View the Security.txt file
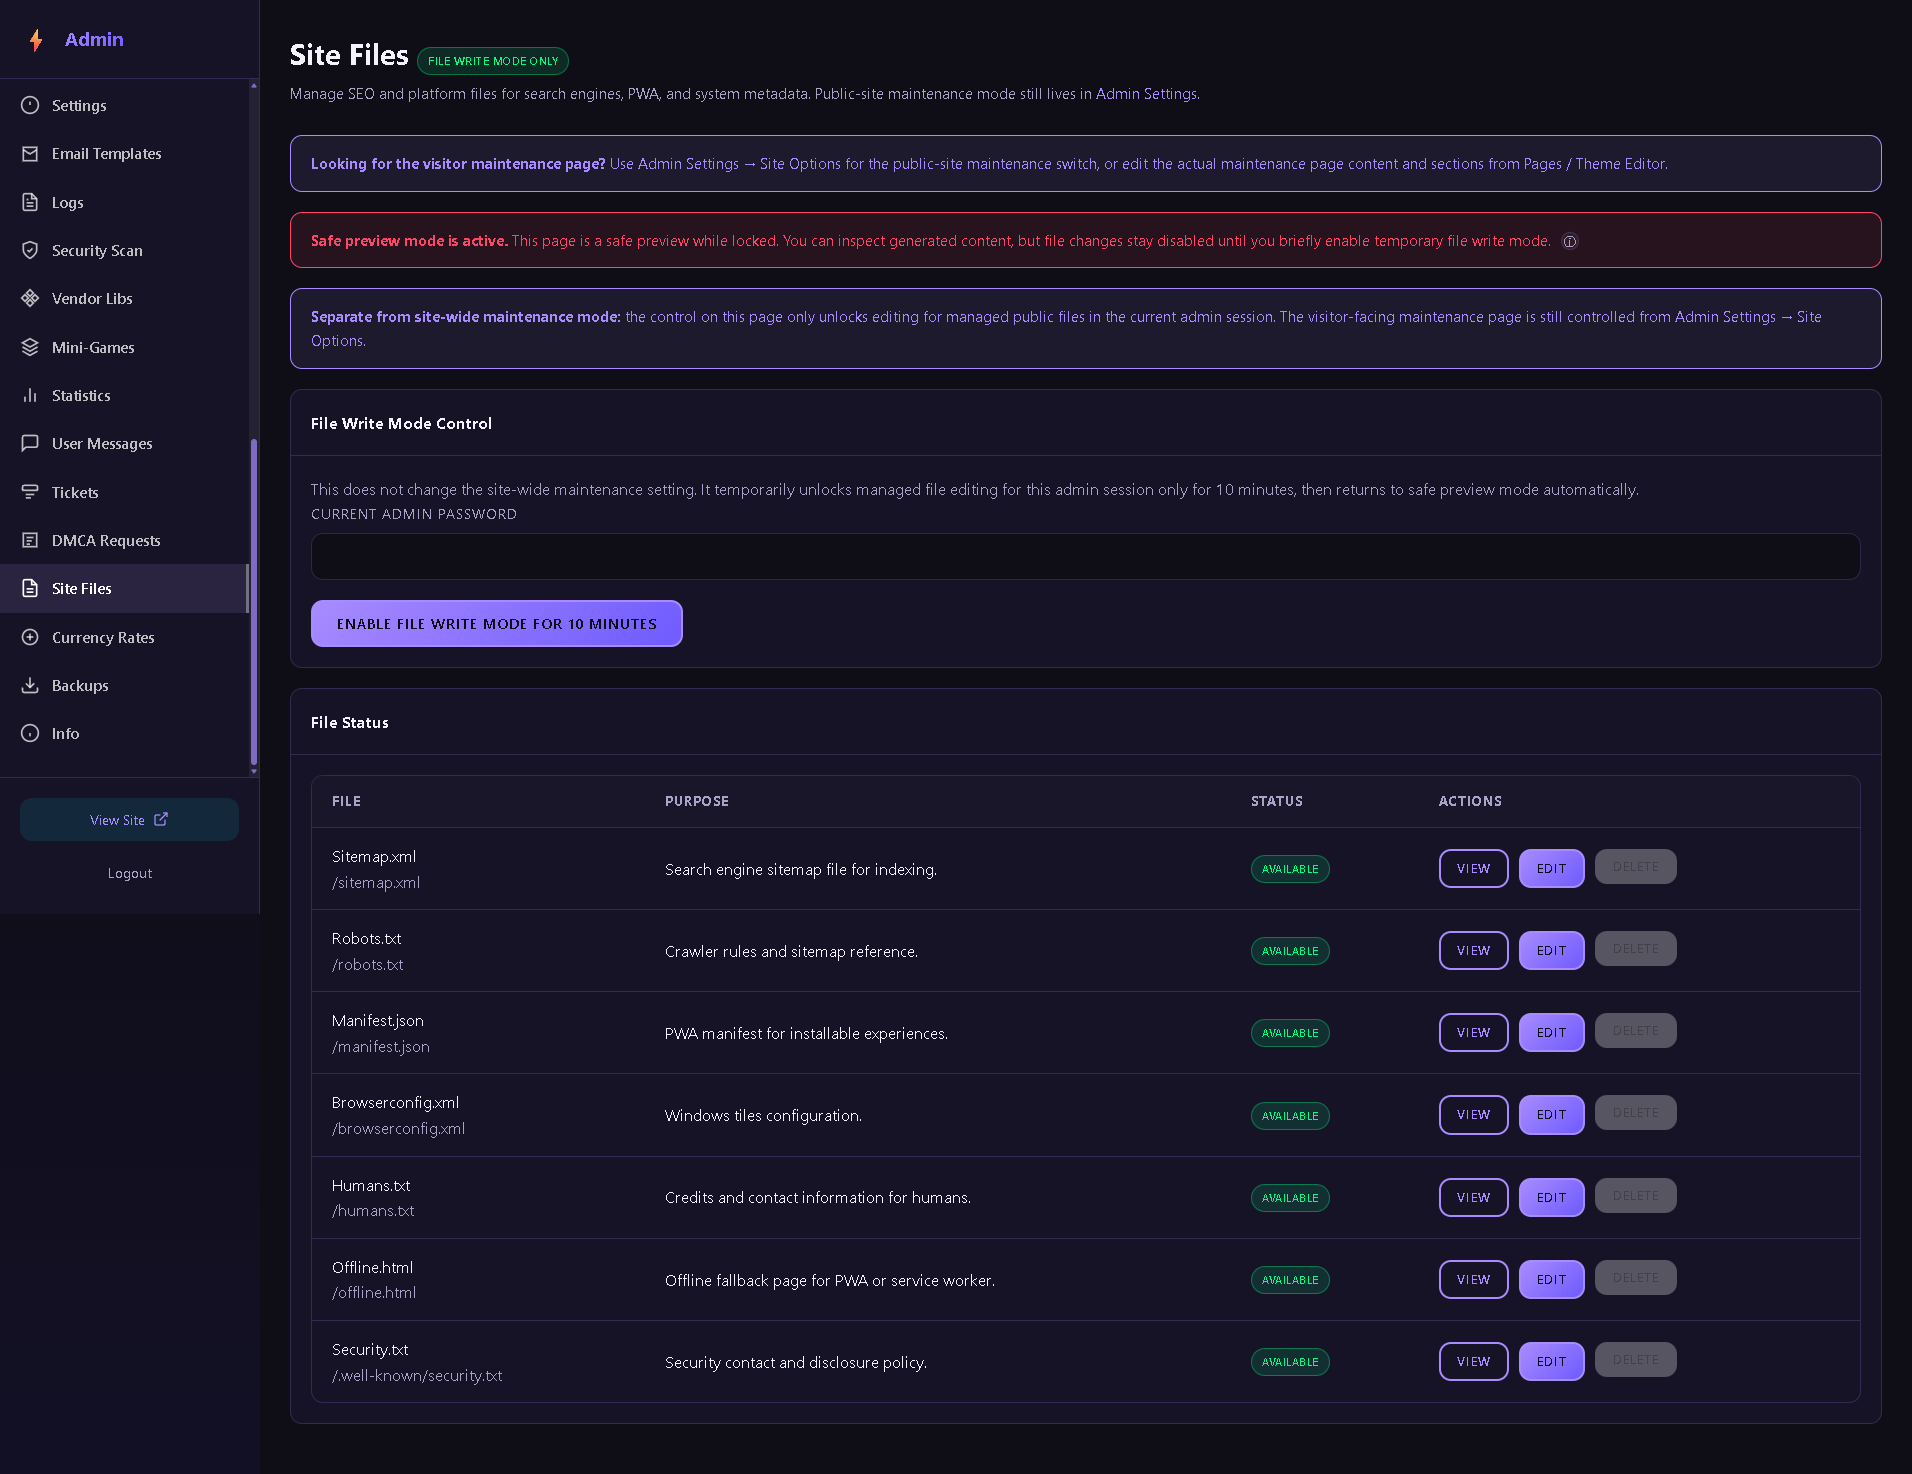This screenshot has height=1474, width=1912. (1473, 1361)
